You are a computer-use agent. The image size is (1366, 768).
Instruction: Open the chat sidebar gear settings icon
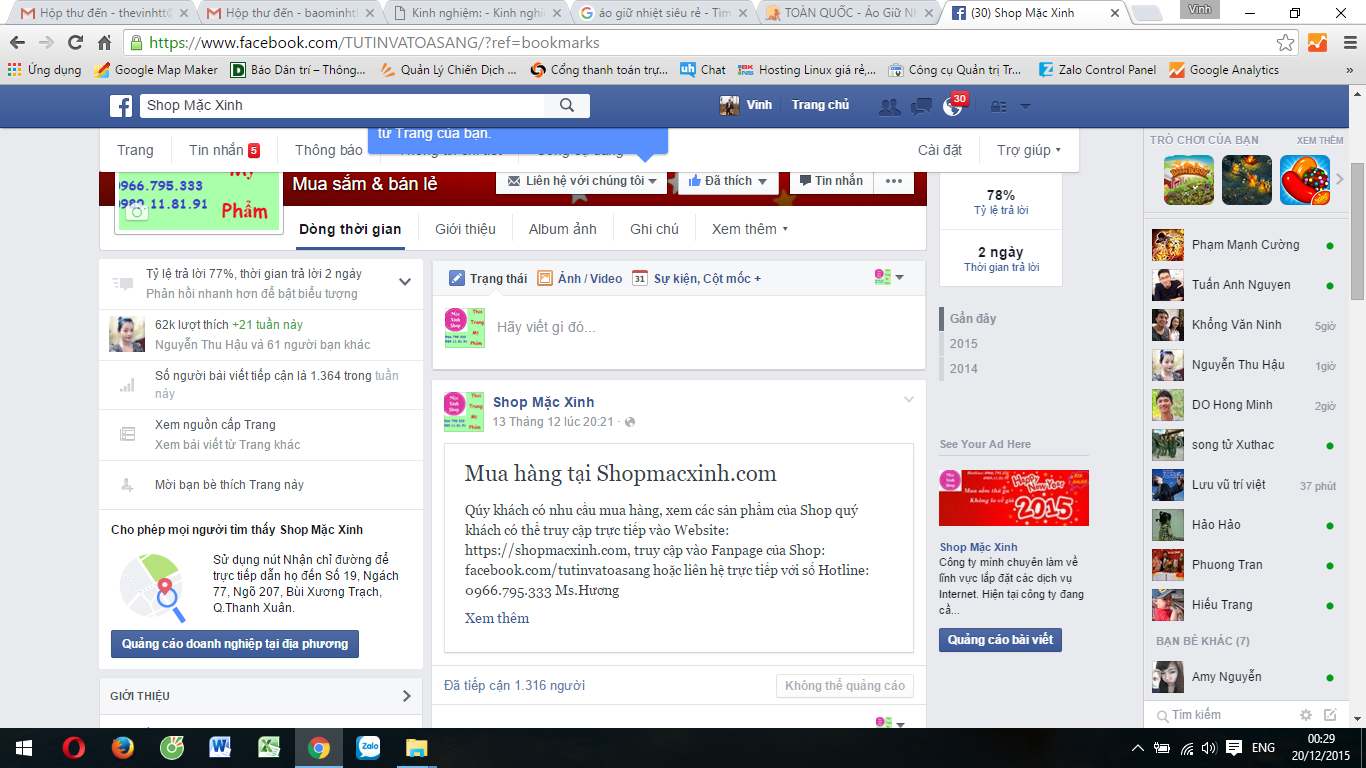(x=1306, y=715)
